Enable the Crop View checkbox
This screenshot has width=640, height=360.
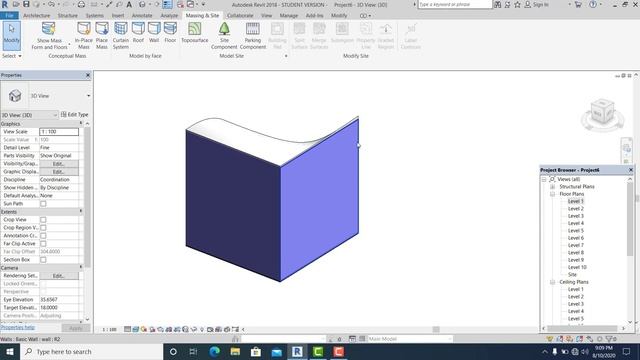pos(43,220)
